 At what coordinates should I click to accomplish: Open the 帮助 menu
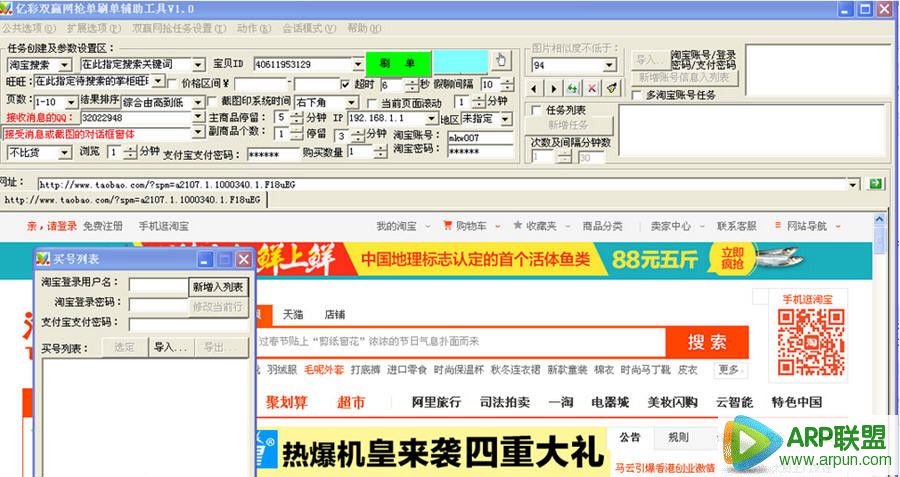click(364, 28)
